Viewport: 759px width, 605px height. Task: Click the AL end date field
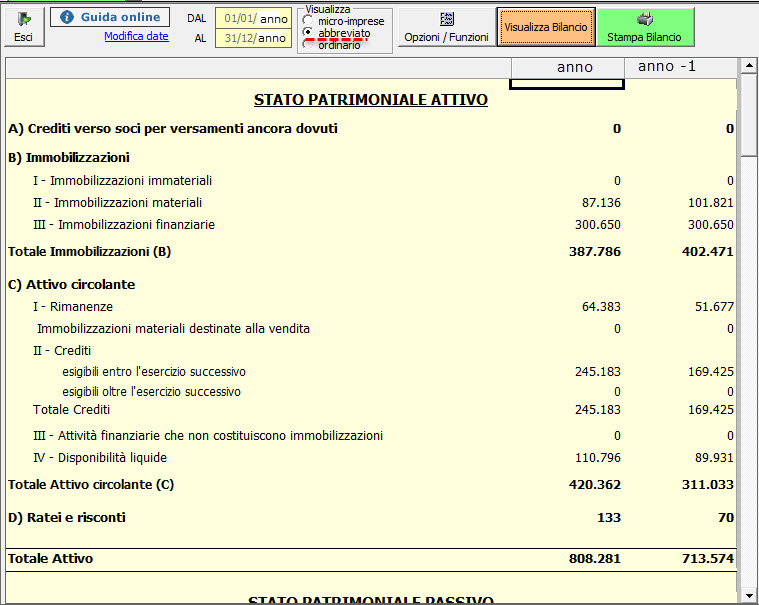click(x=254, y=38)
